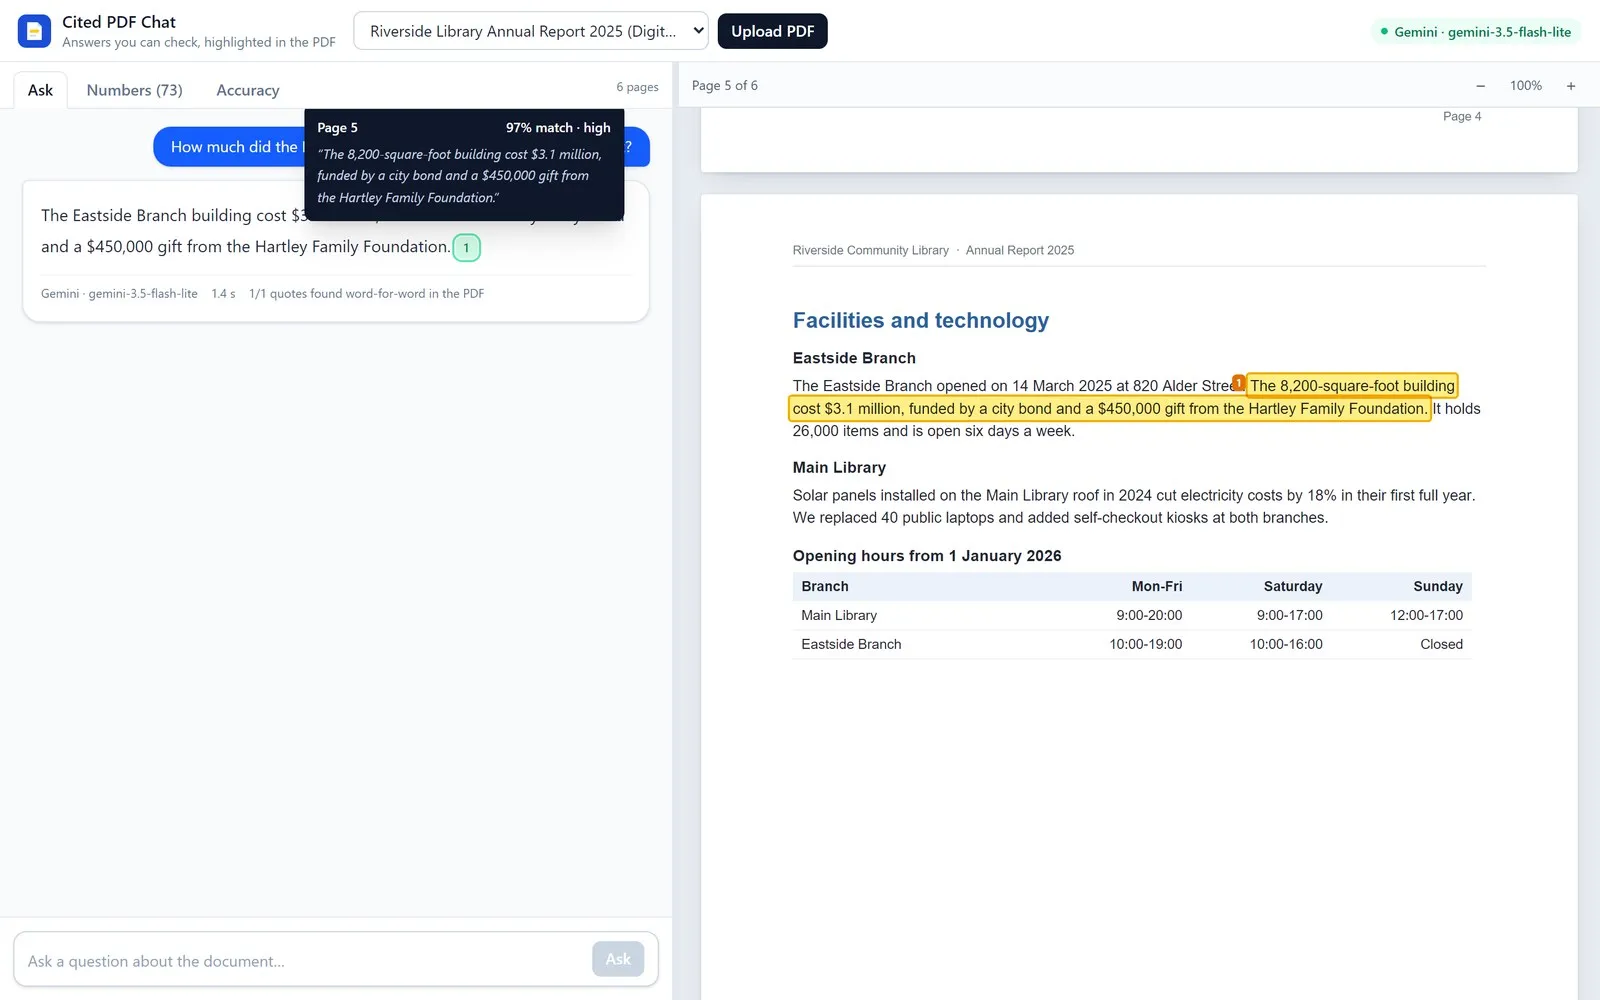The image size is (1600, 1000).
Task: Click the 12:00-17:00 Sunday hours cell
Action: coord(1426,615)
